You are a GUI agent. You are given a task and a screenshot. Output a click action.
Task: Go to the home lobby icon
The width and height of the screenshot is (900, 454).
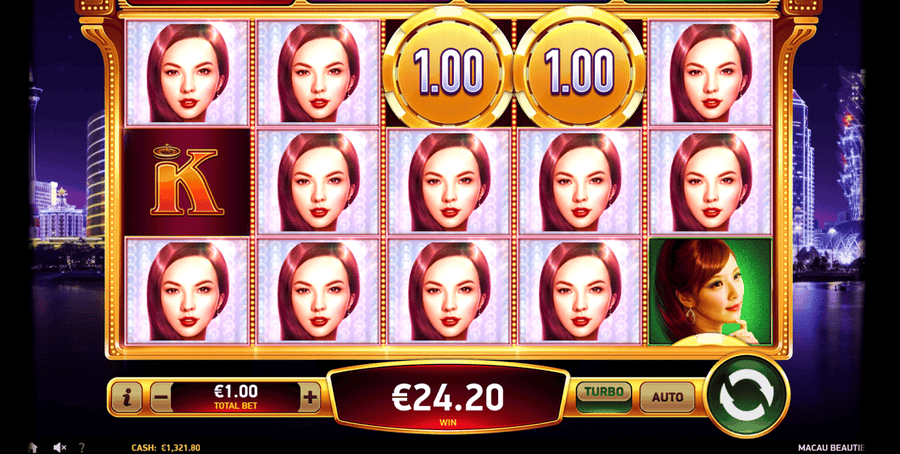(33, 447)
